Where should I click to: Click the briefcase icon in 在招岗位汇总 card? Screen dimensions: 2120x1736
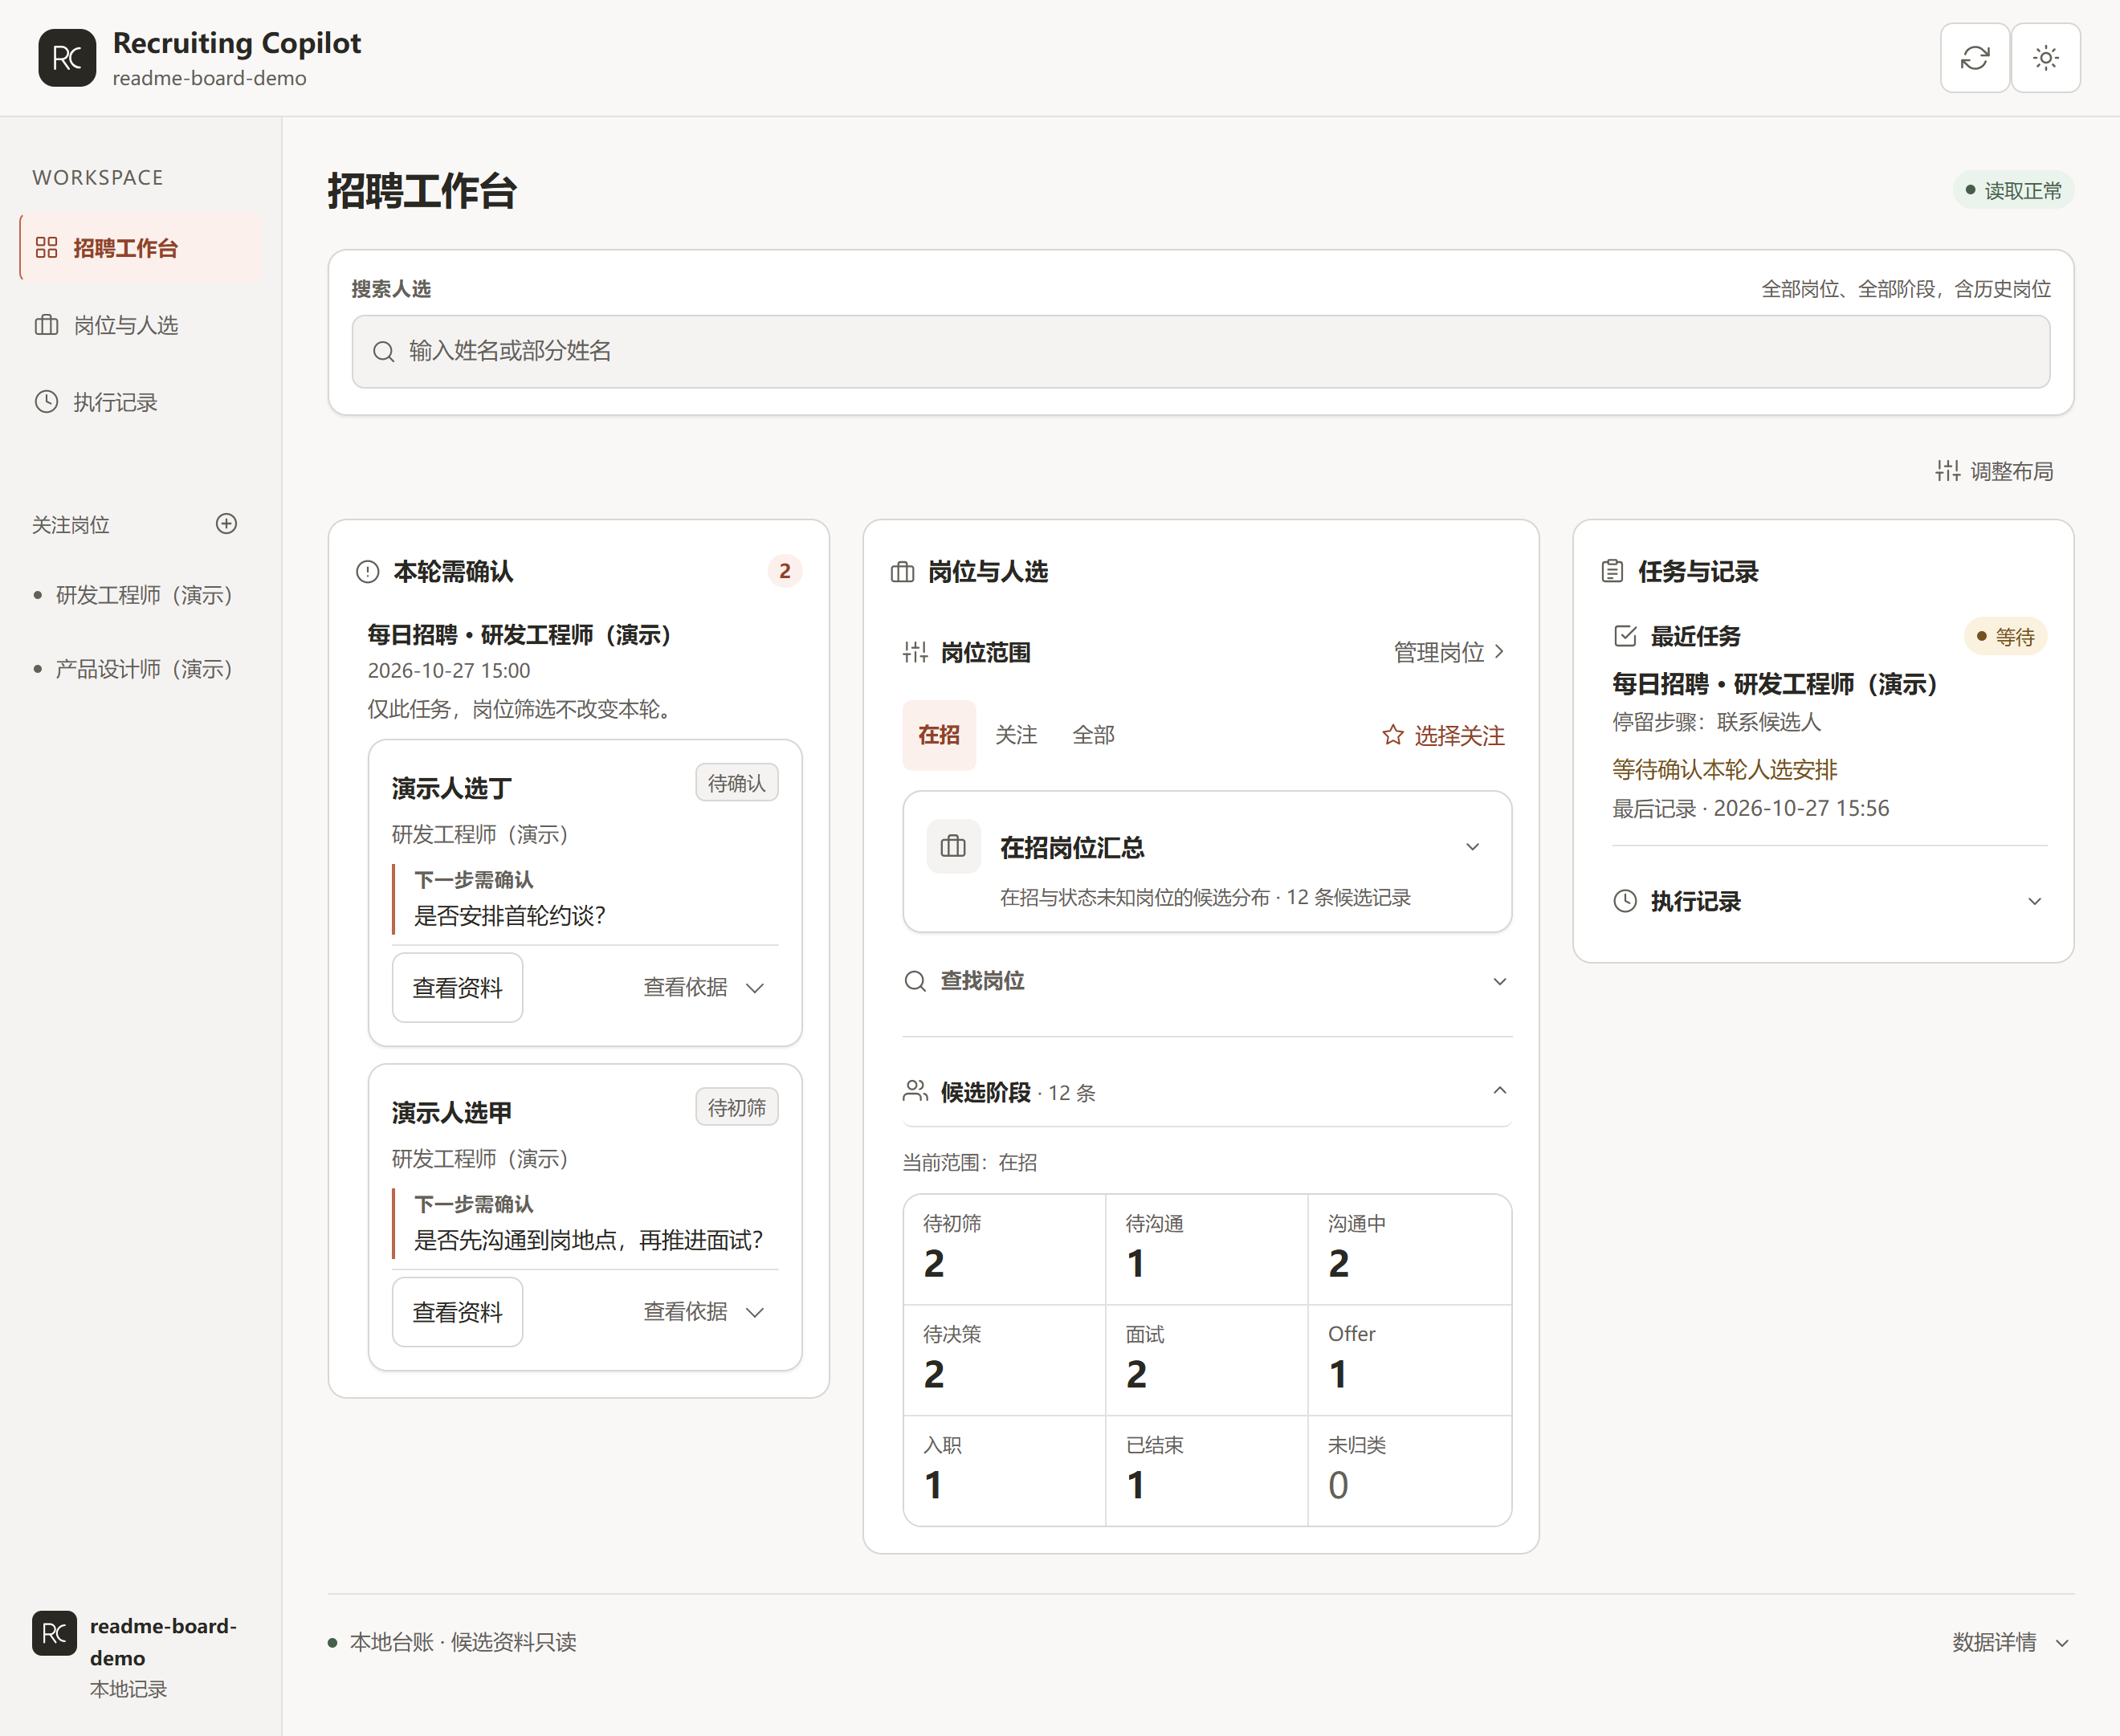coord(953,847)
